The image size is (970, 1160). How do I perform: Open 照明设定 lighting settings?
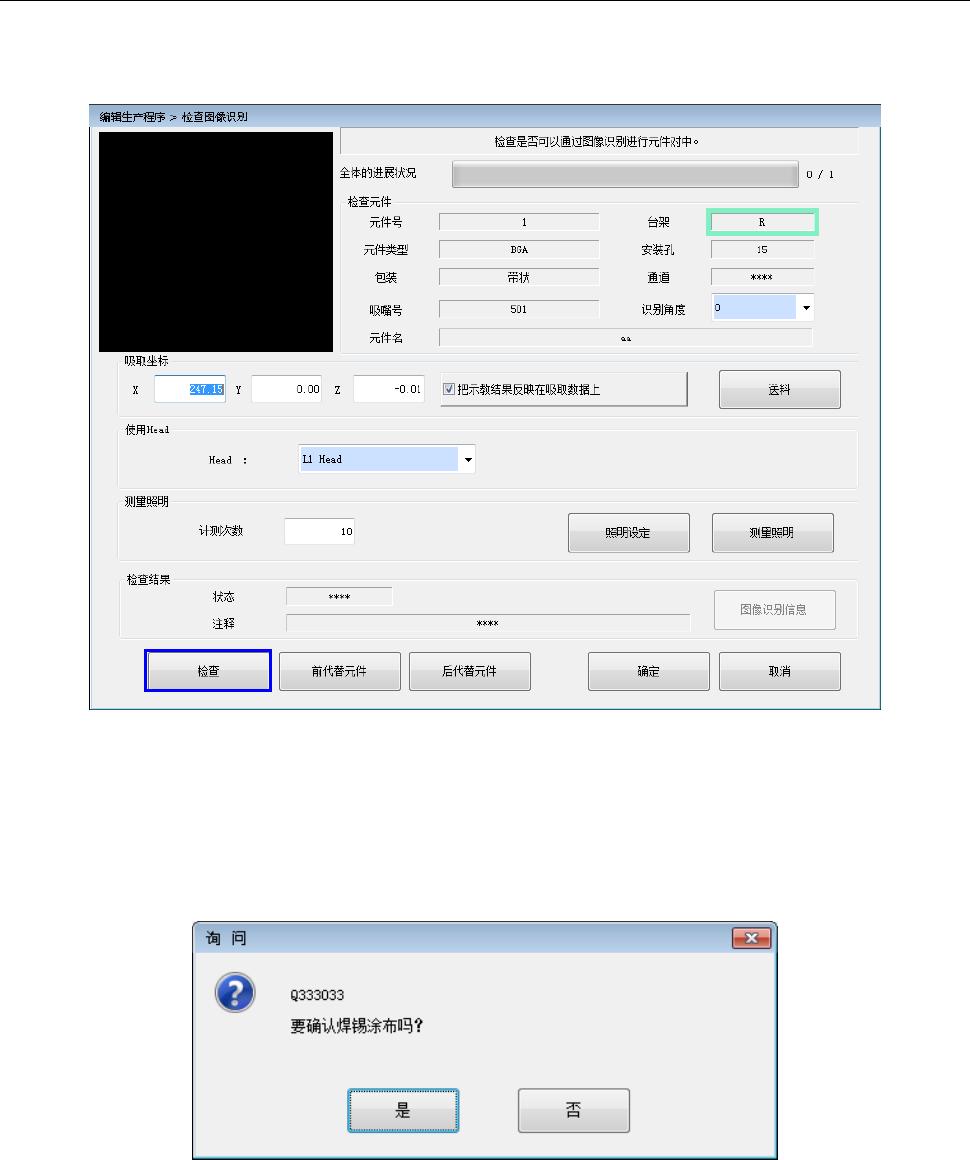(629, 533)
